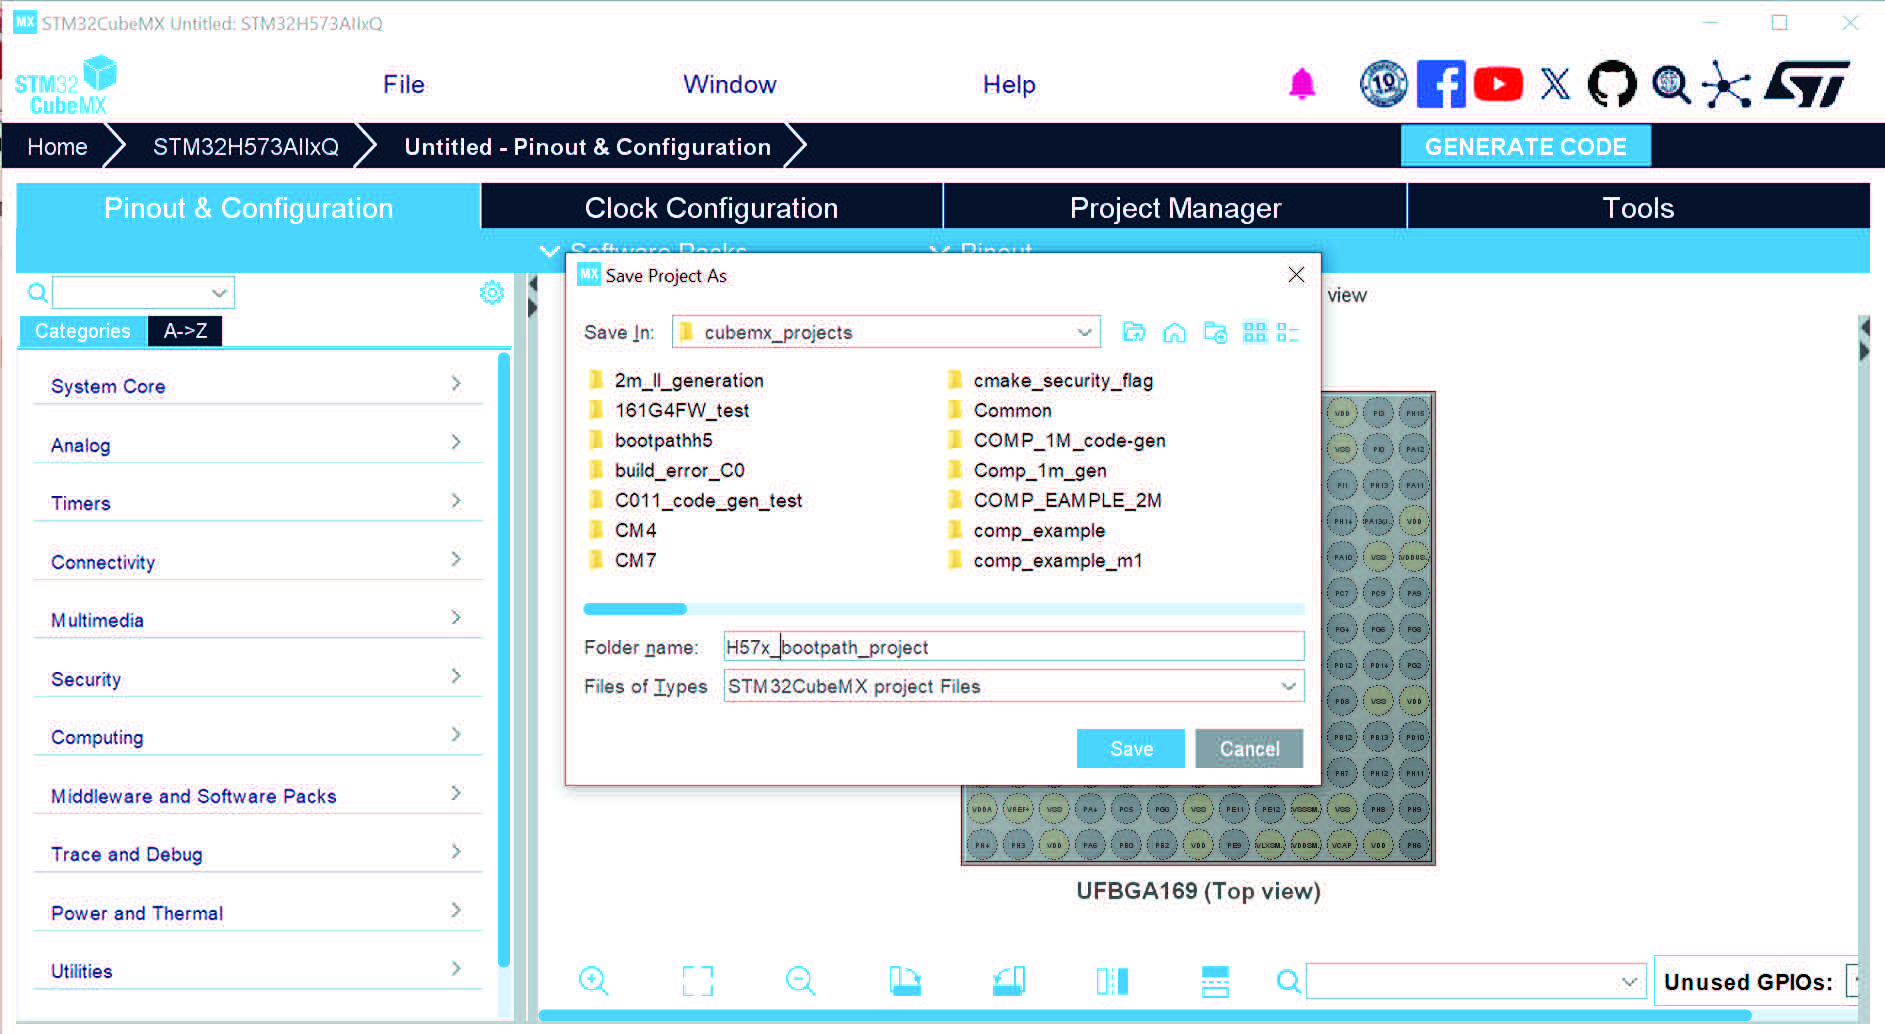This screenshot has width=1885, height=1034.
Task: Expand the Connectivity category
Action: [257, 562]
